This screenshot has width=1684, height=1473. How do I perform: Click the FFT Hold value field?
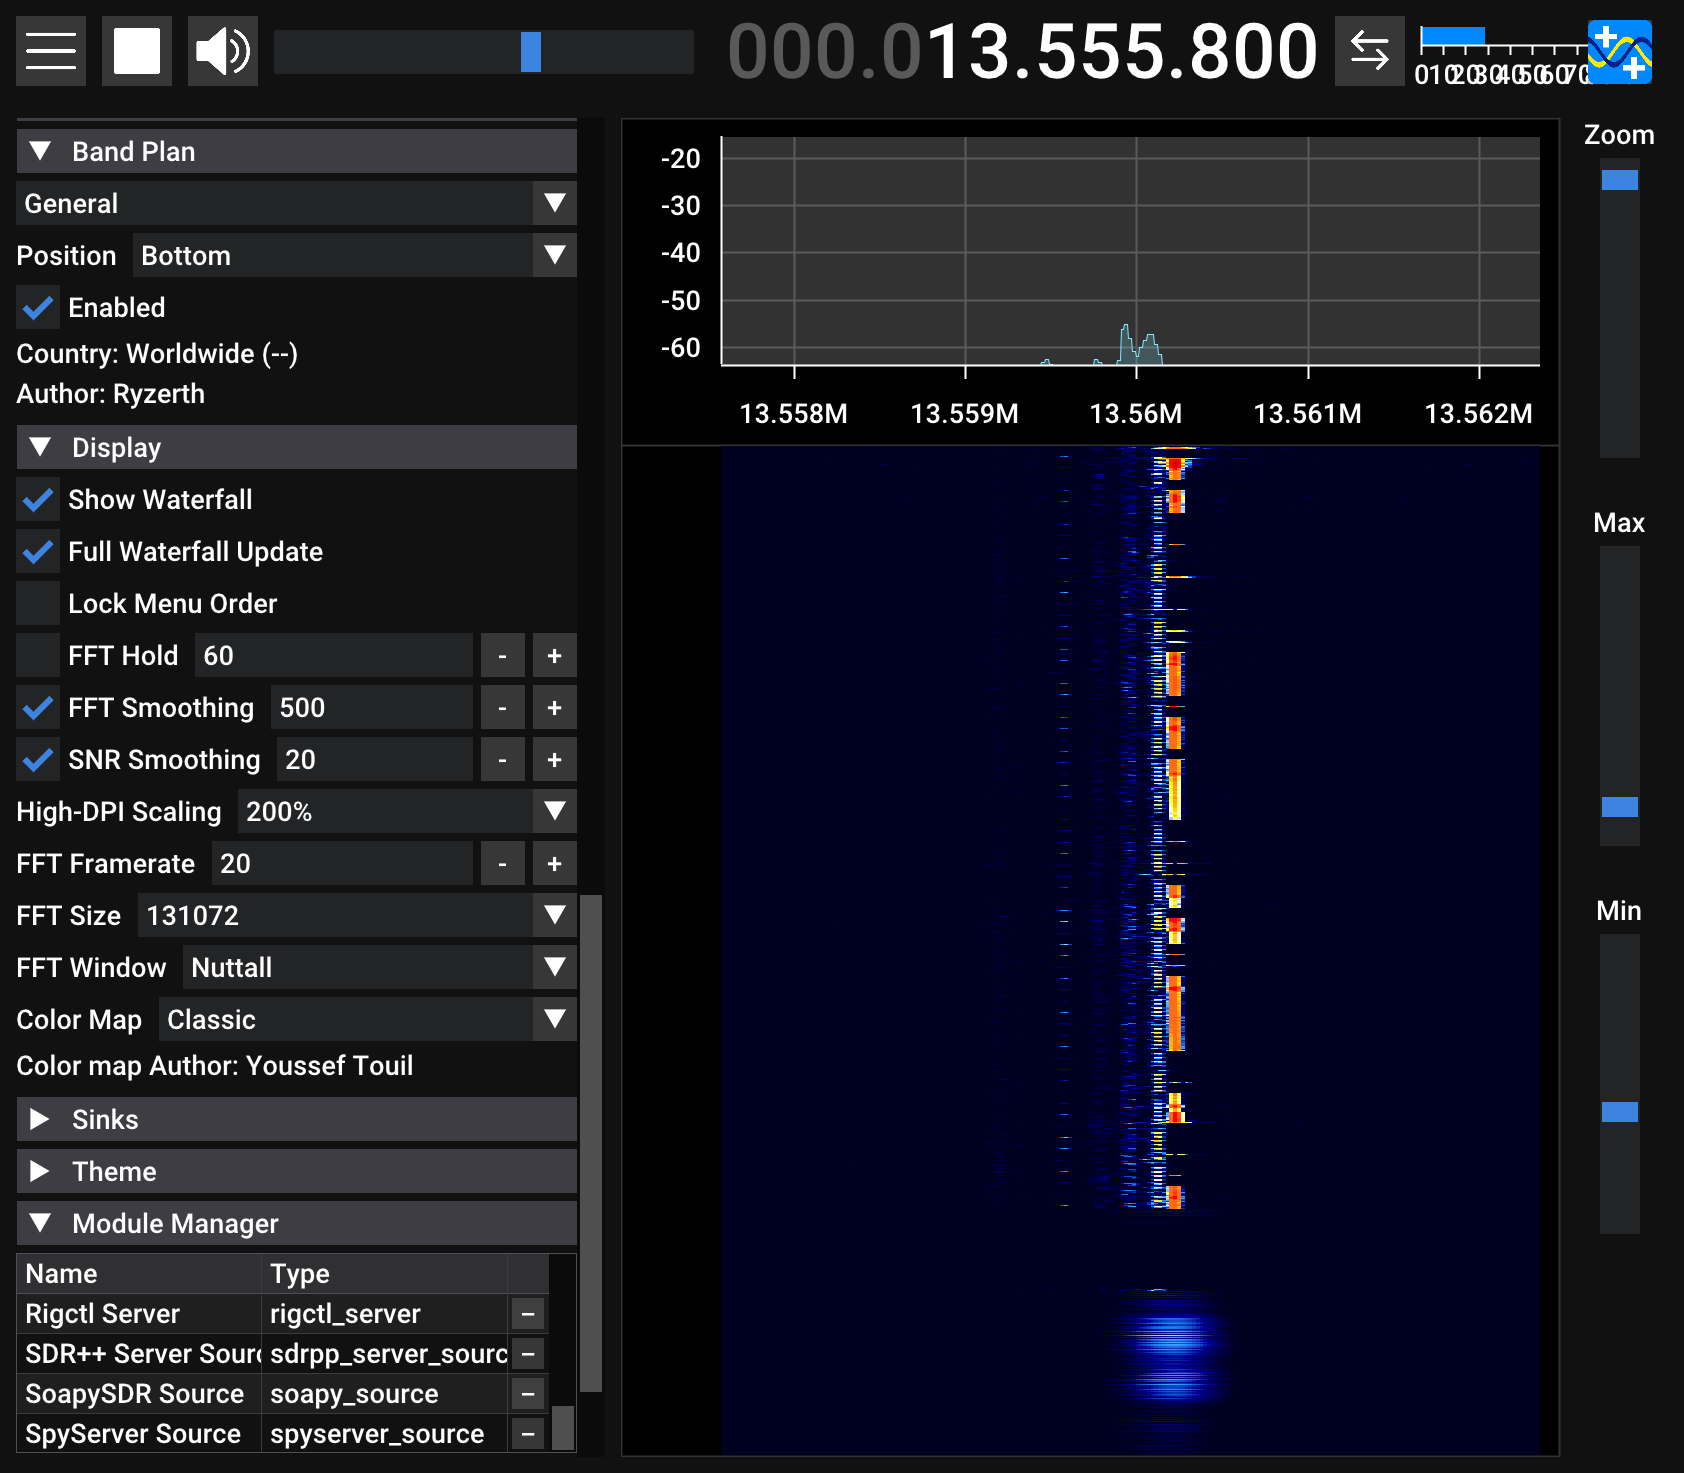(334, 655)
